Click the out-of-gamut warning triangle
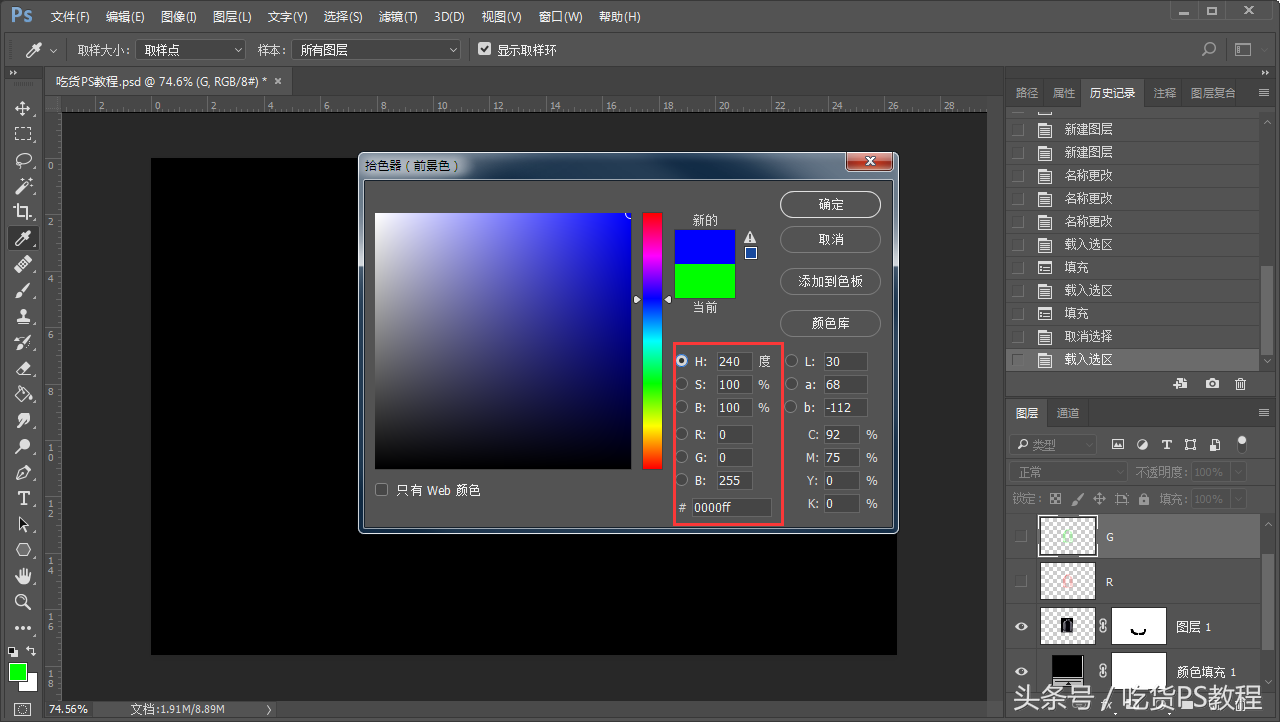The width and height of the screenshot is (1280, 722). [x=750, y=237]
